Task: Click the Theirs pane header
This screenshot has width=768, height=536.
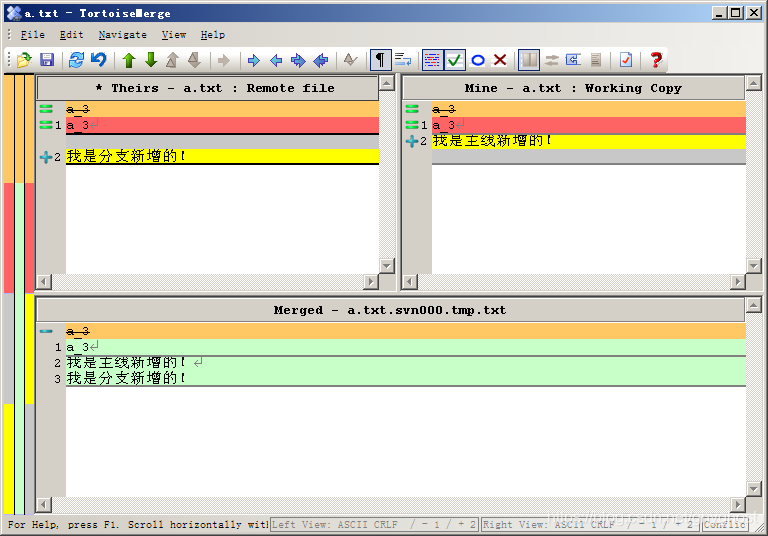Action: tap(208, 88)
